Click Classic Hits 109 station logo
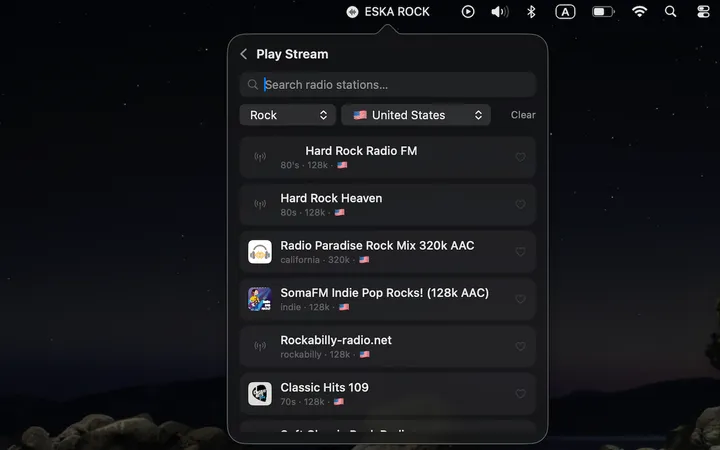 pyautogui.click(x=260, y=394)
